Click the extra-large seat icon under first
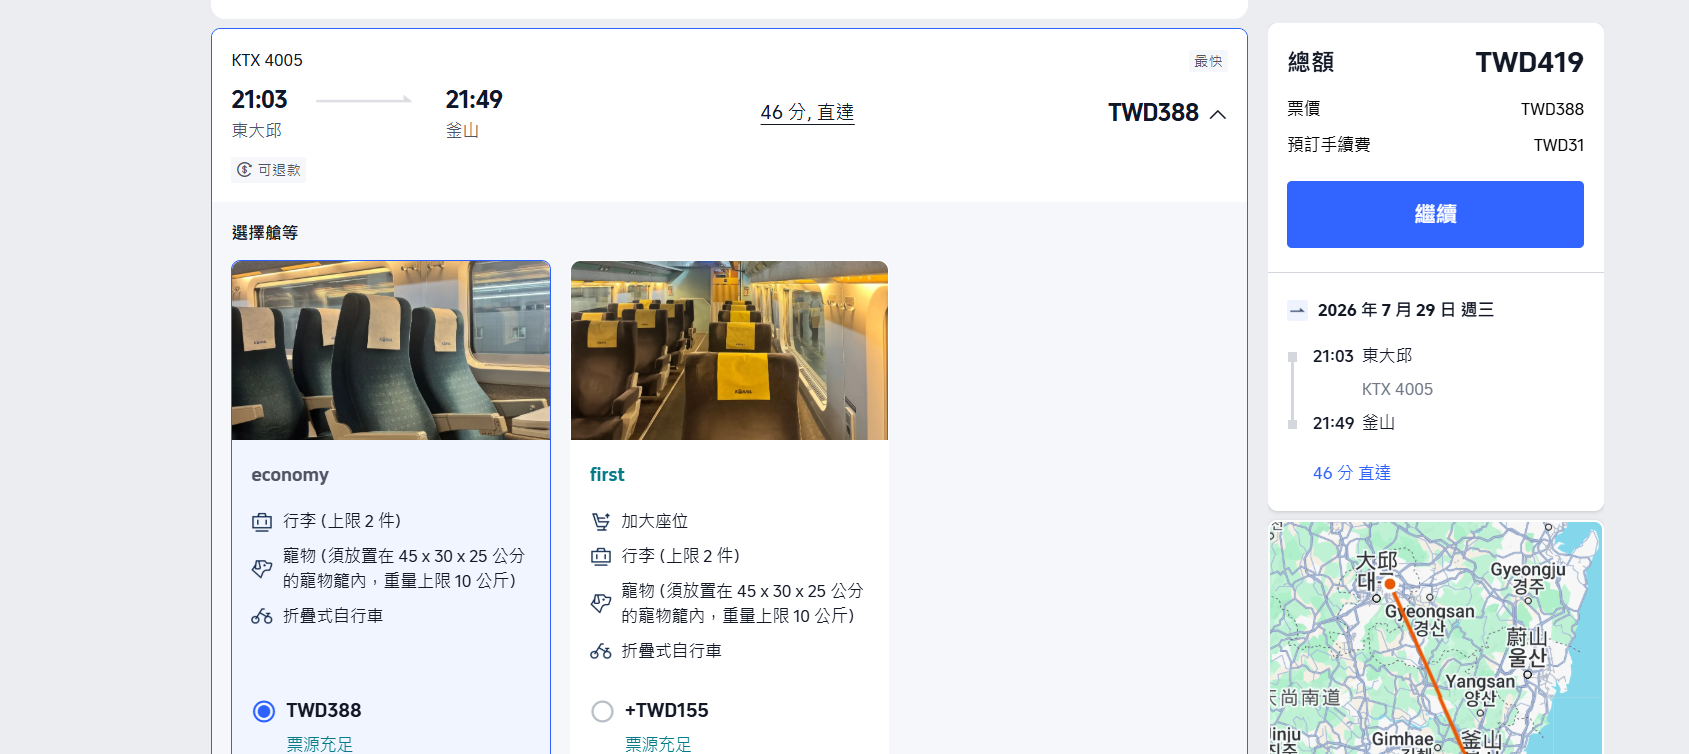Screen dimensions: 1689x754 tap(600, 521)
